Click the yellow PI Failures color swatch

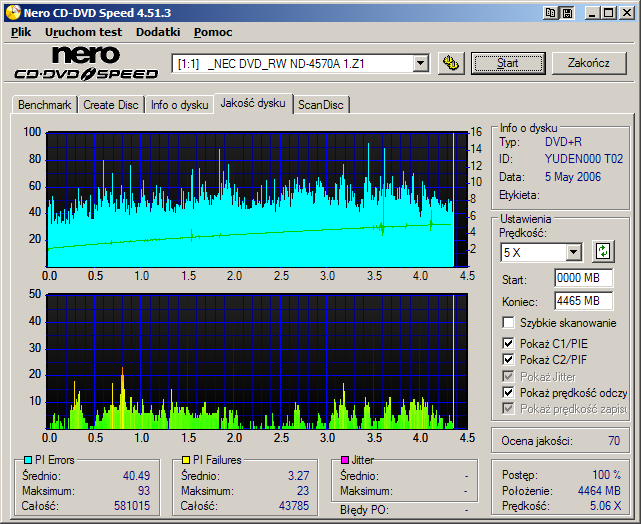pyautogui.click(x=186, y=460)
